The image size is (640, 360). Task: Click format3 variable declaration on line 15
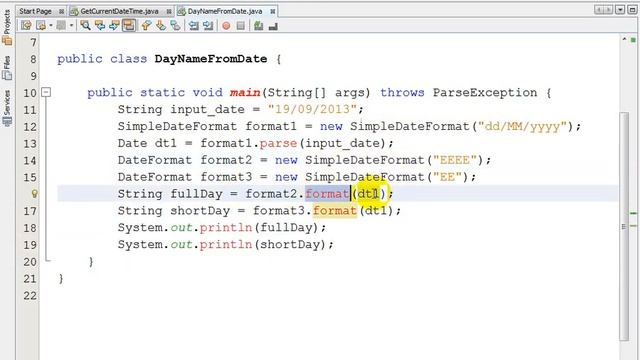(x=226, y=177)
